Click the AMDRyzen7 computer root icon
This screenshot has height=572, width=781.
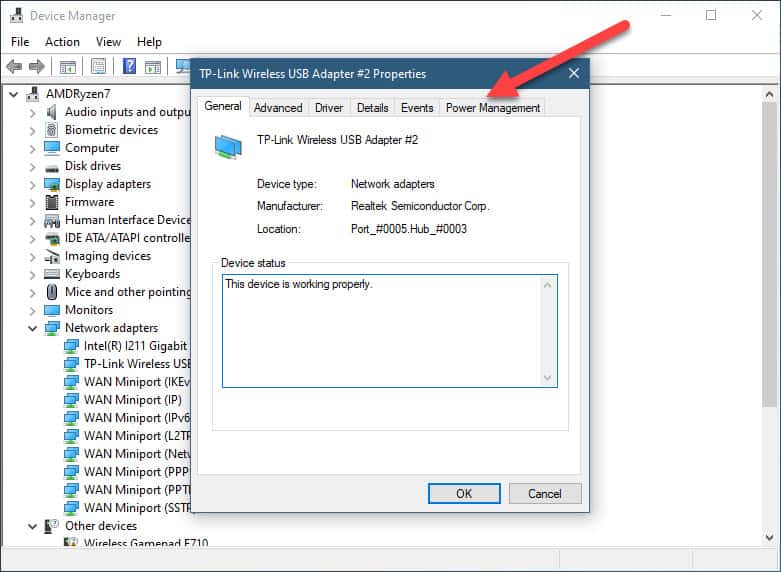(x=33, y=94)
